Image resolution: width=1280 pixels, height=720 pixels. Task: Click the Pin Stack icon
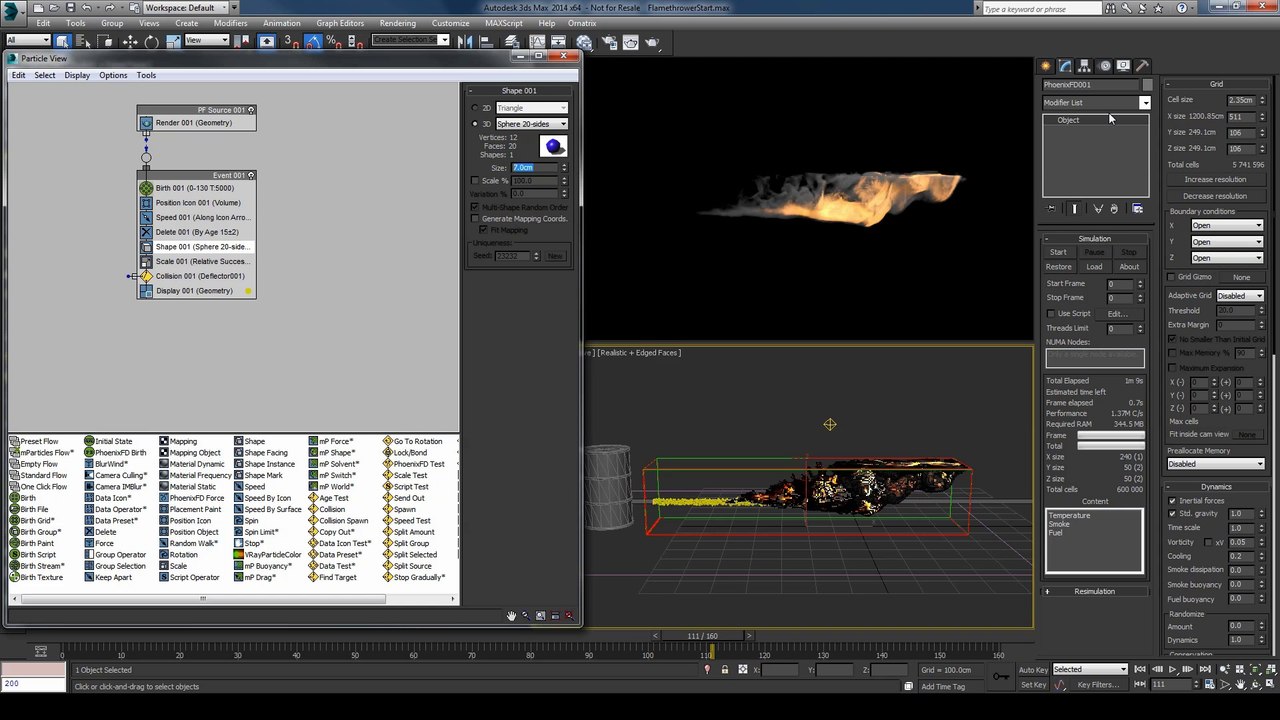coord(1051,209)
